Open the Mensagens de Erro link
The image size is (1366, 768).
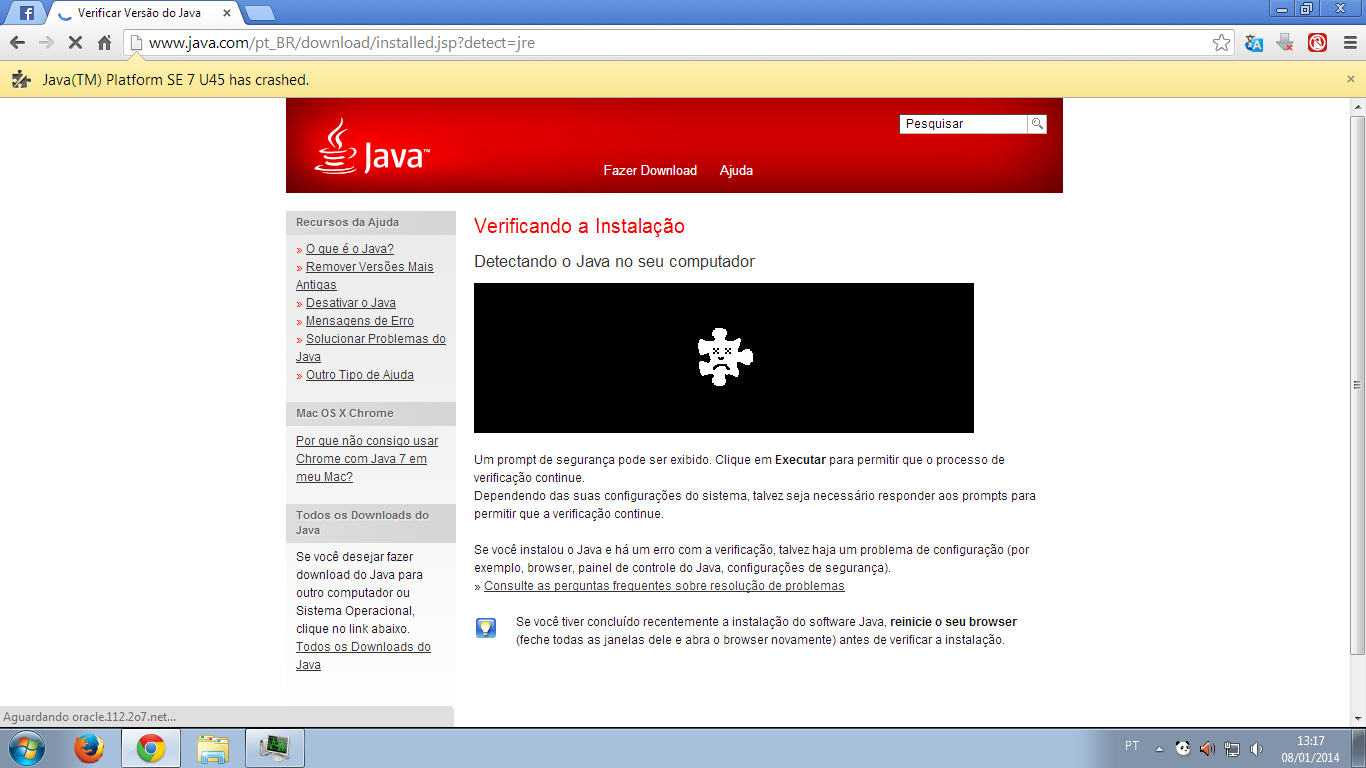click(360, 321)
